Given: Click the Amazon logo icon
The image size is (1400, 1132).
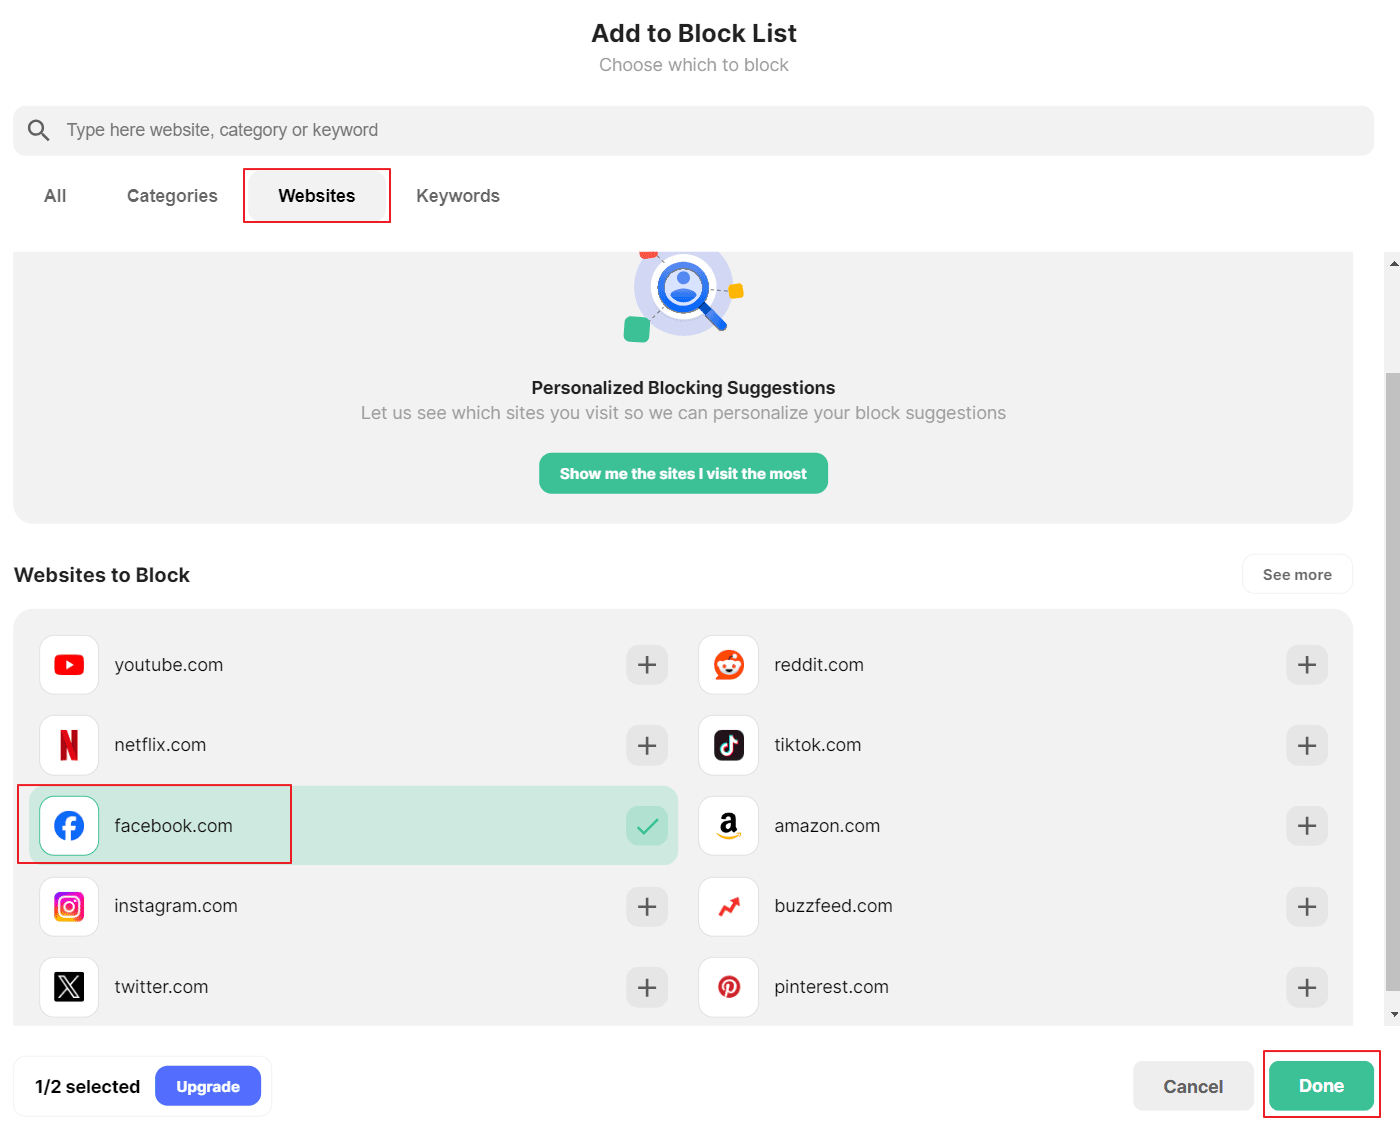Looking at the screenshot, I should click(x=729, y=826).
